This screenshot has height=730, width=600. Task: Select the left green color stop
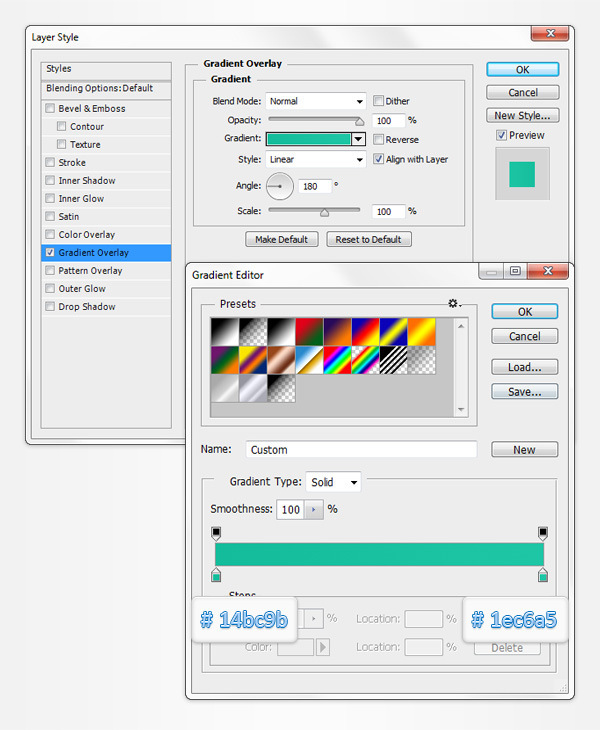point(216,575)
